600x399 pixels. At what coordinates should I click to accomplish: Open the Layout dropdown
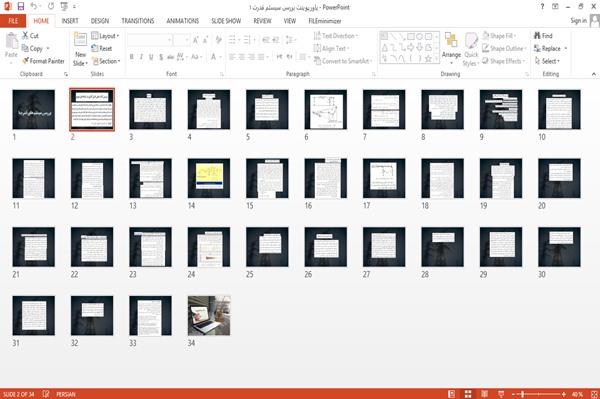pos(105,36)
